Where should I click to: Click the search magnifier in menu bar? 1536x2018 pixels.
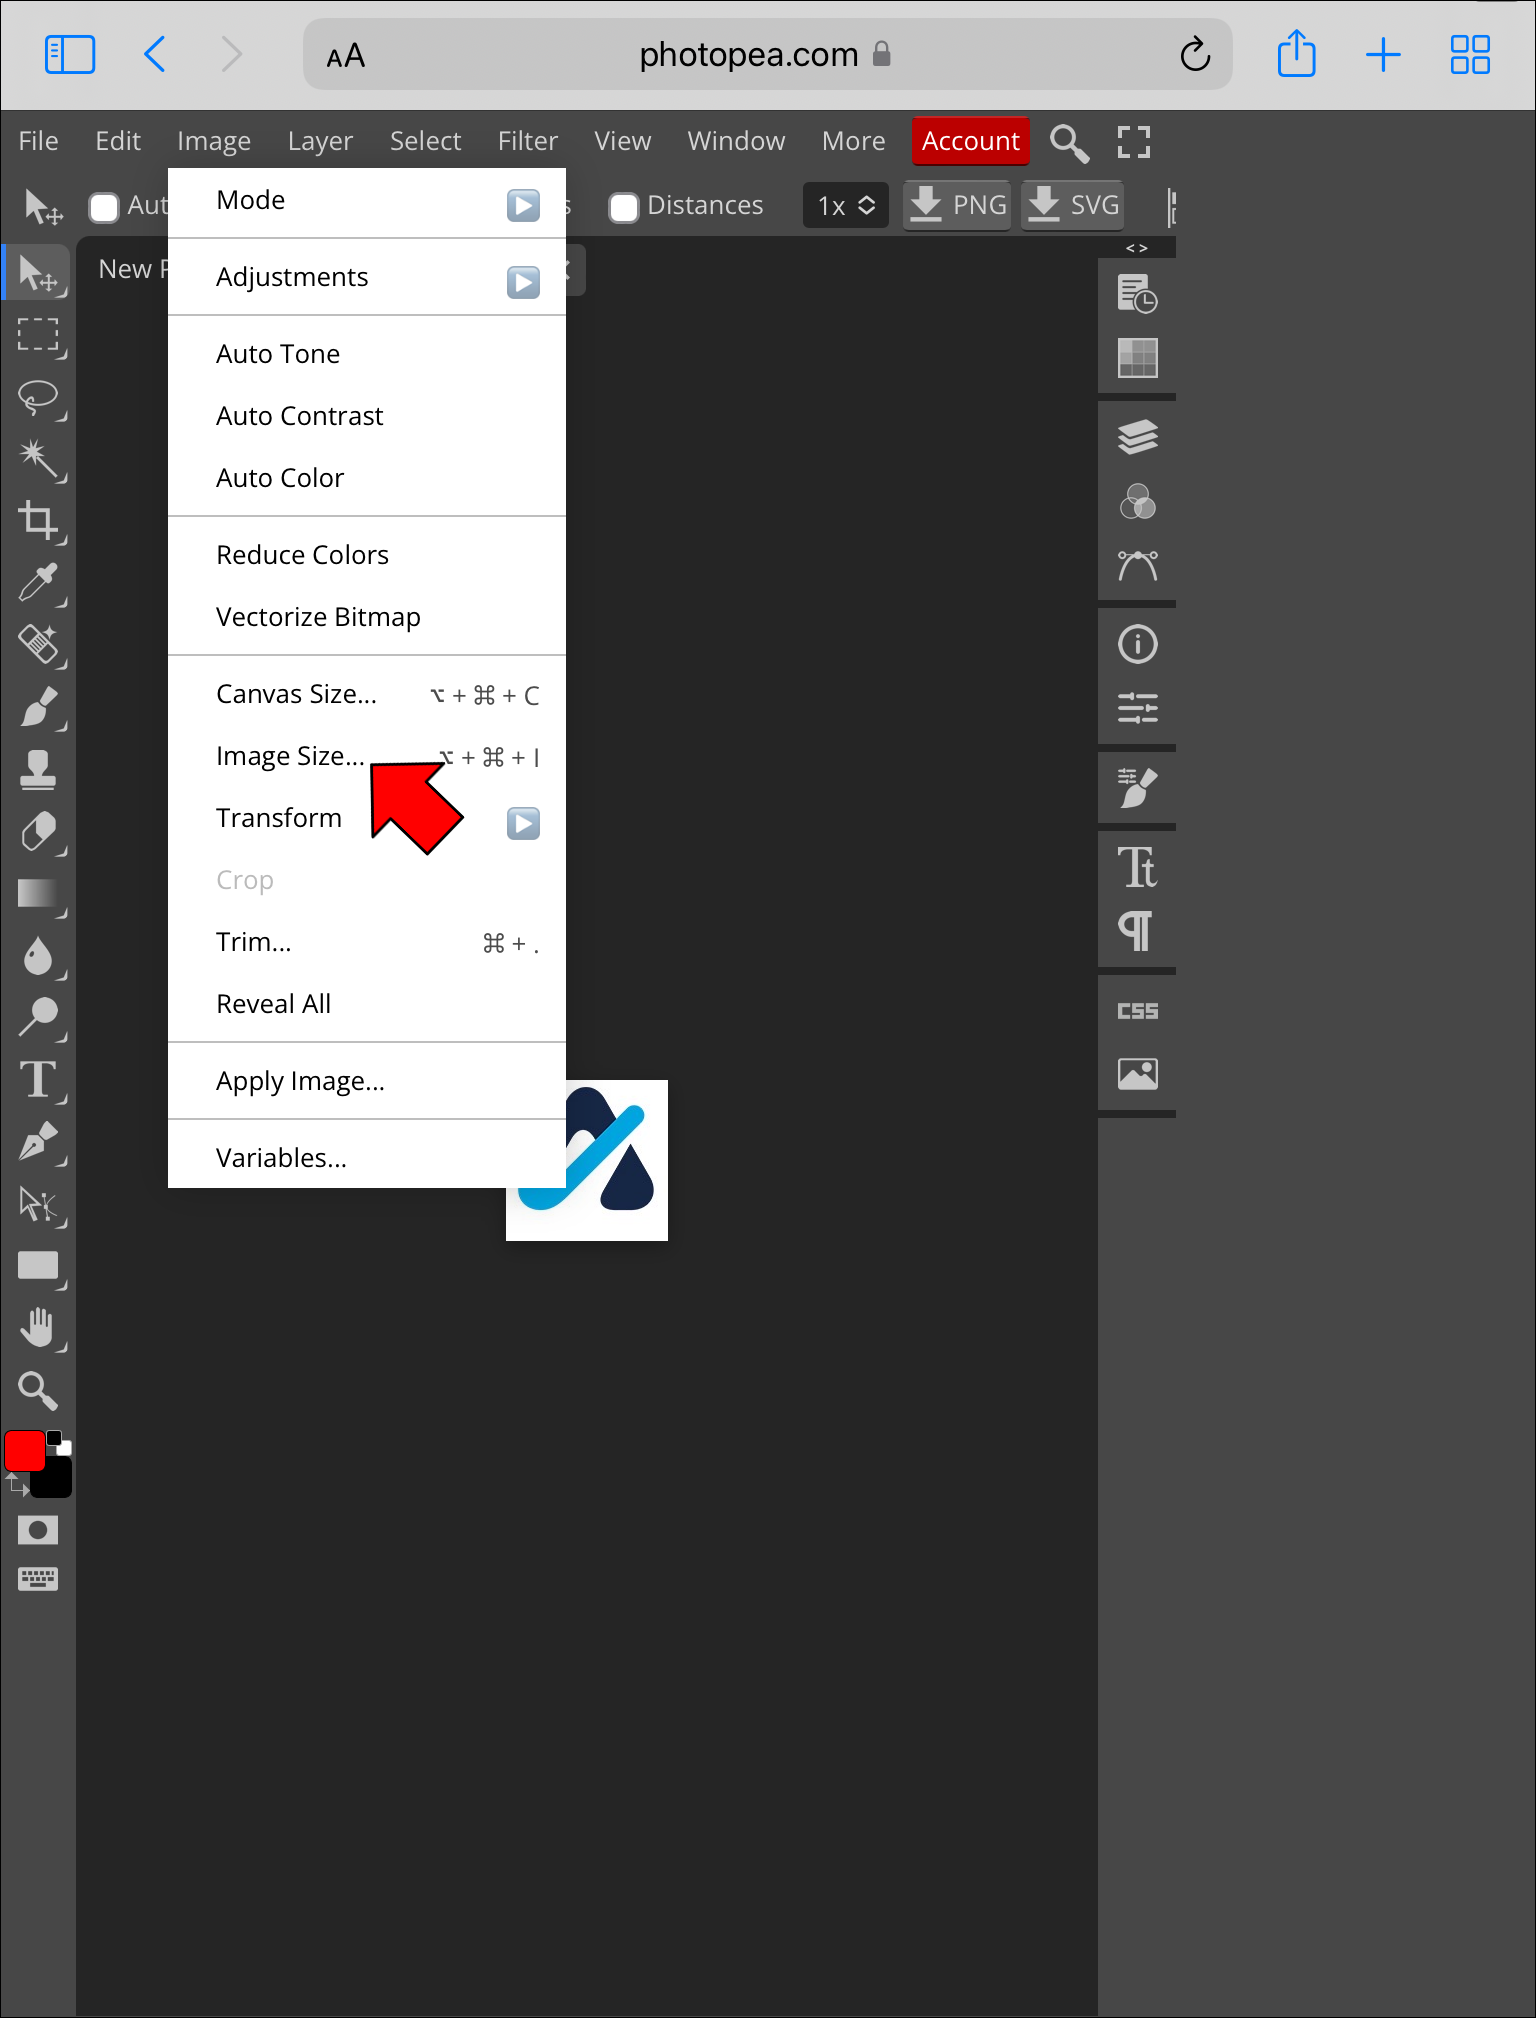(1069, 142)
